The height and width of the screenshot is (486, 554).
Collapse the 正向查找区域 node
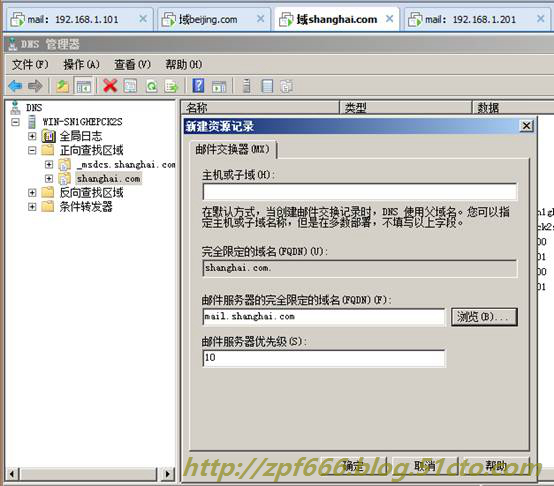[x=32, y=150]
